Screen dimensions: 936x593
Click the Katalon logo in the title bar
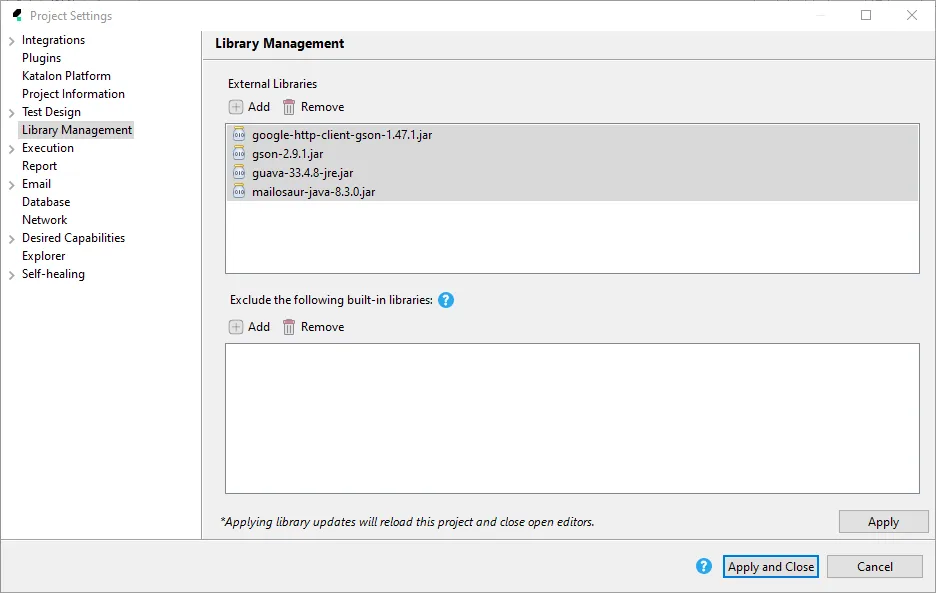[16, 15]
